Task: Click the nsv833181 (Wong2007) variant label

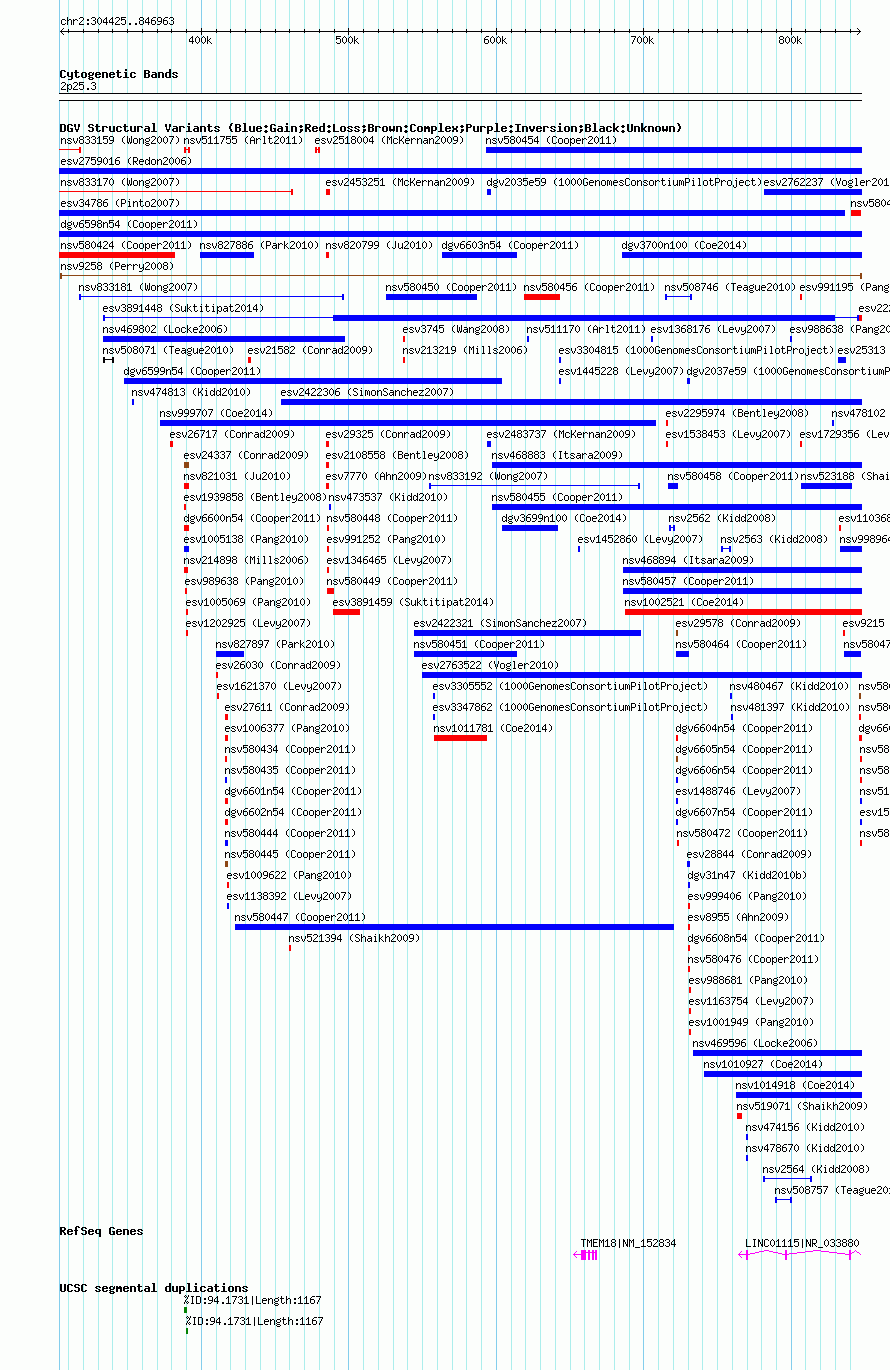Action: [x=139, y=287]
